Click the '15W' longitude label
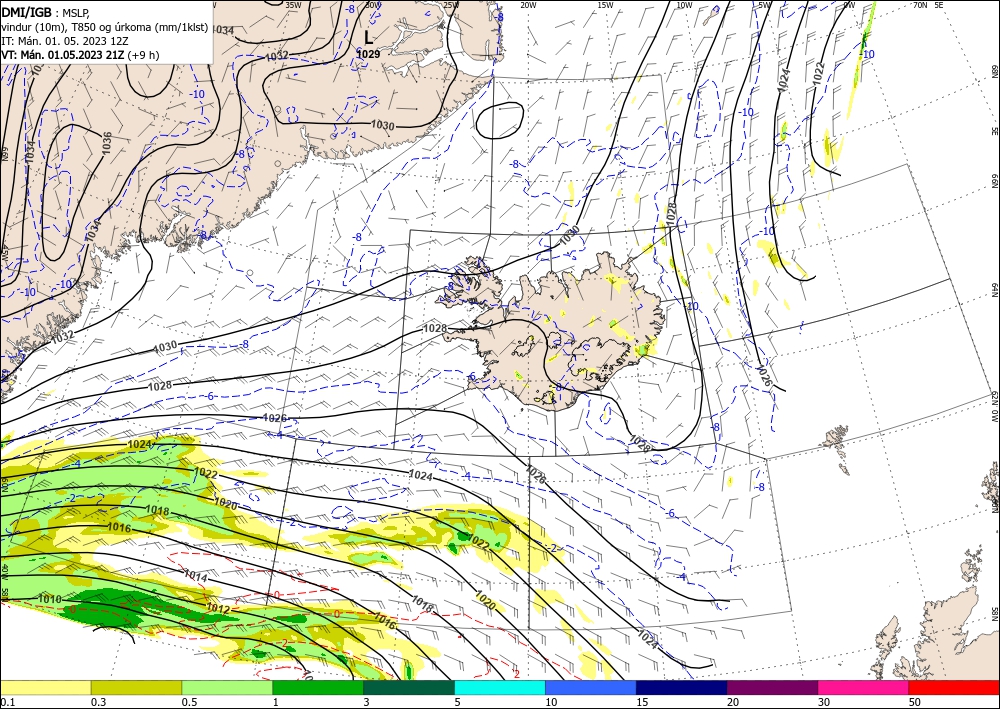The width and height of the screenshot is (1000, 709). (605, 5)
